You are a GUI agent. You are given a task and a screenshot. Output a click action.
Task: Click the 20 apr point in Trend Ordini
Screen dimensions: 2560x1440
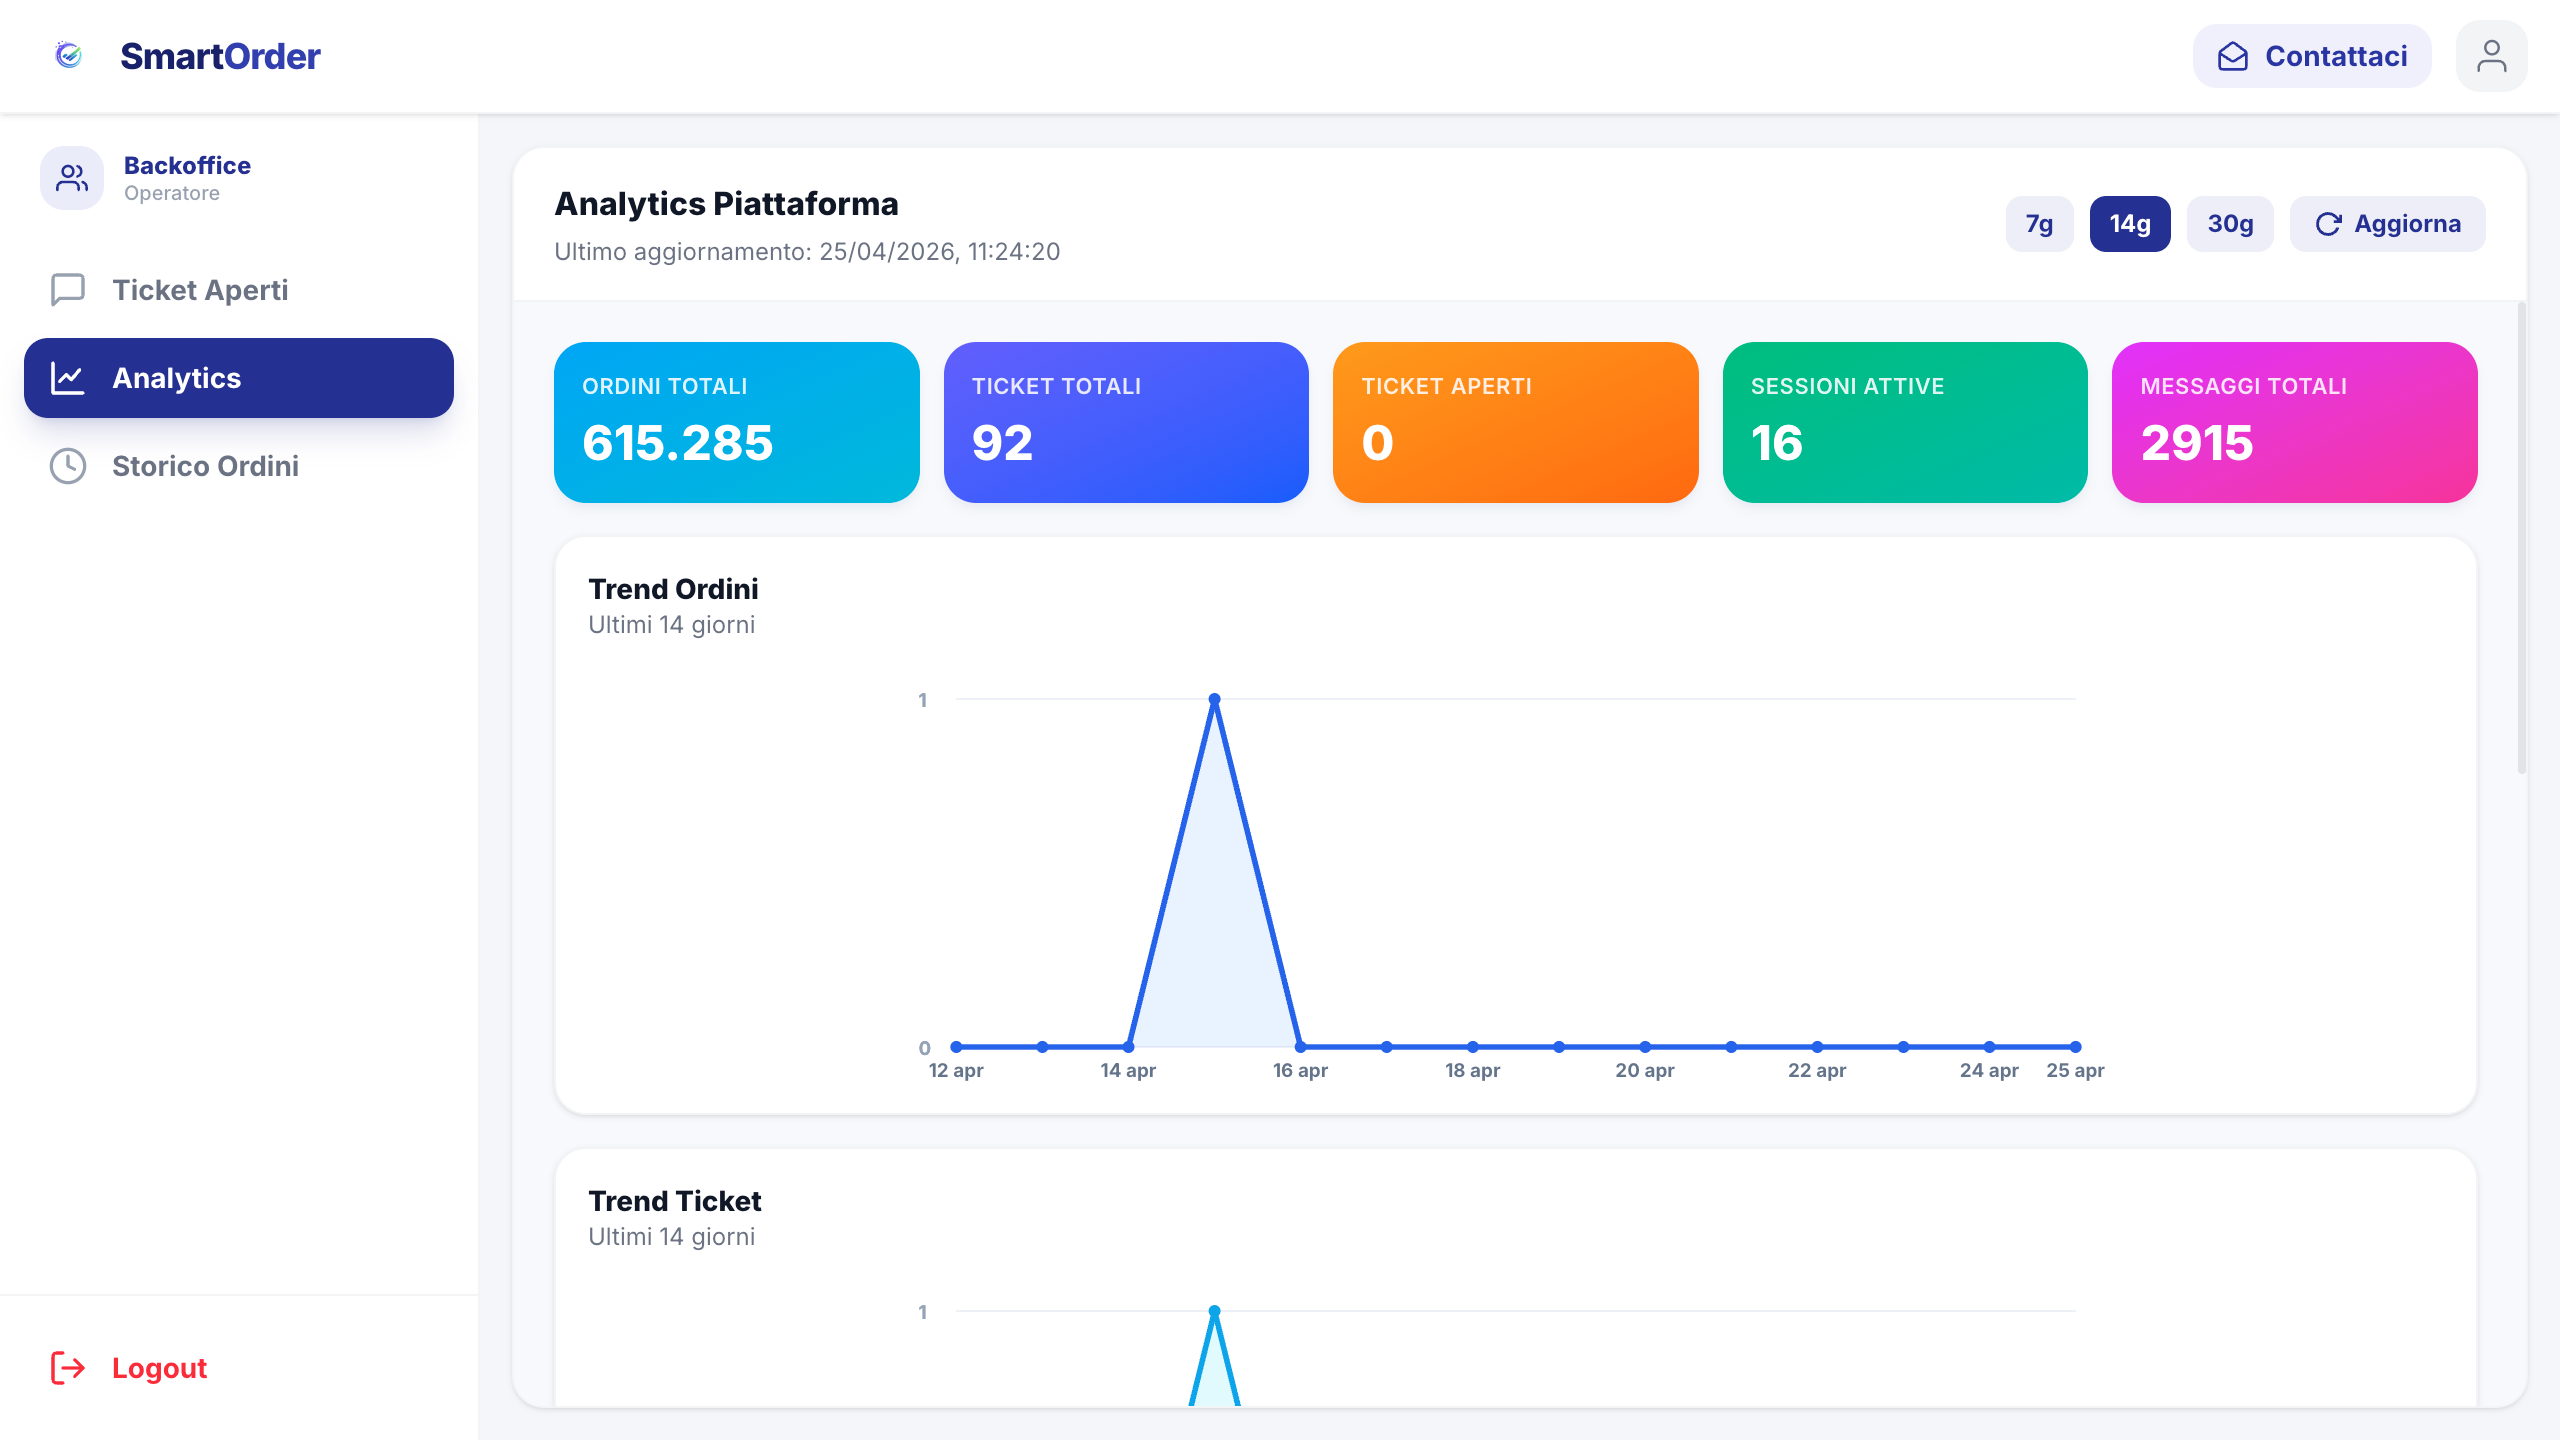click(1645, 1047)
